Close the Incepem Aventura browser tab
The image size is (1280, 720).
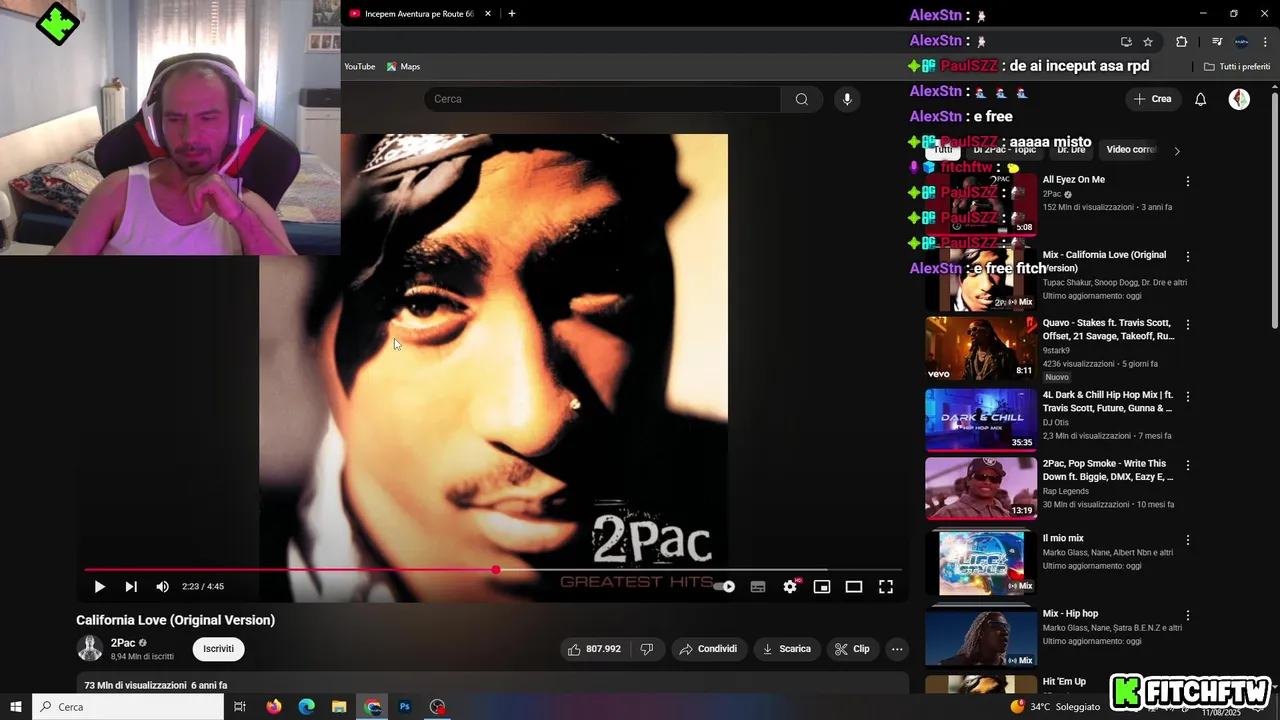click(488, 14)
